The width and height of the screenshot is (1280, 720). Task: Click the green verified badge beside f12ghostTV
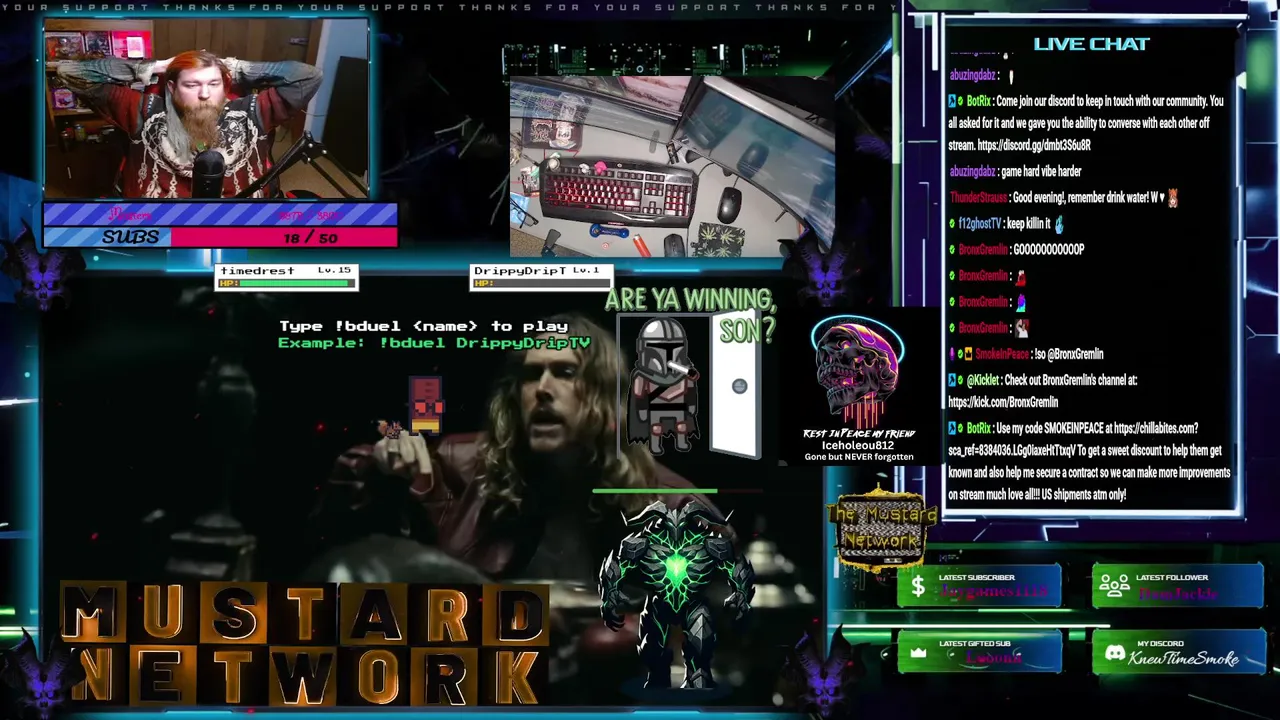tap(952, 224)
